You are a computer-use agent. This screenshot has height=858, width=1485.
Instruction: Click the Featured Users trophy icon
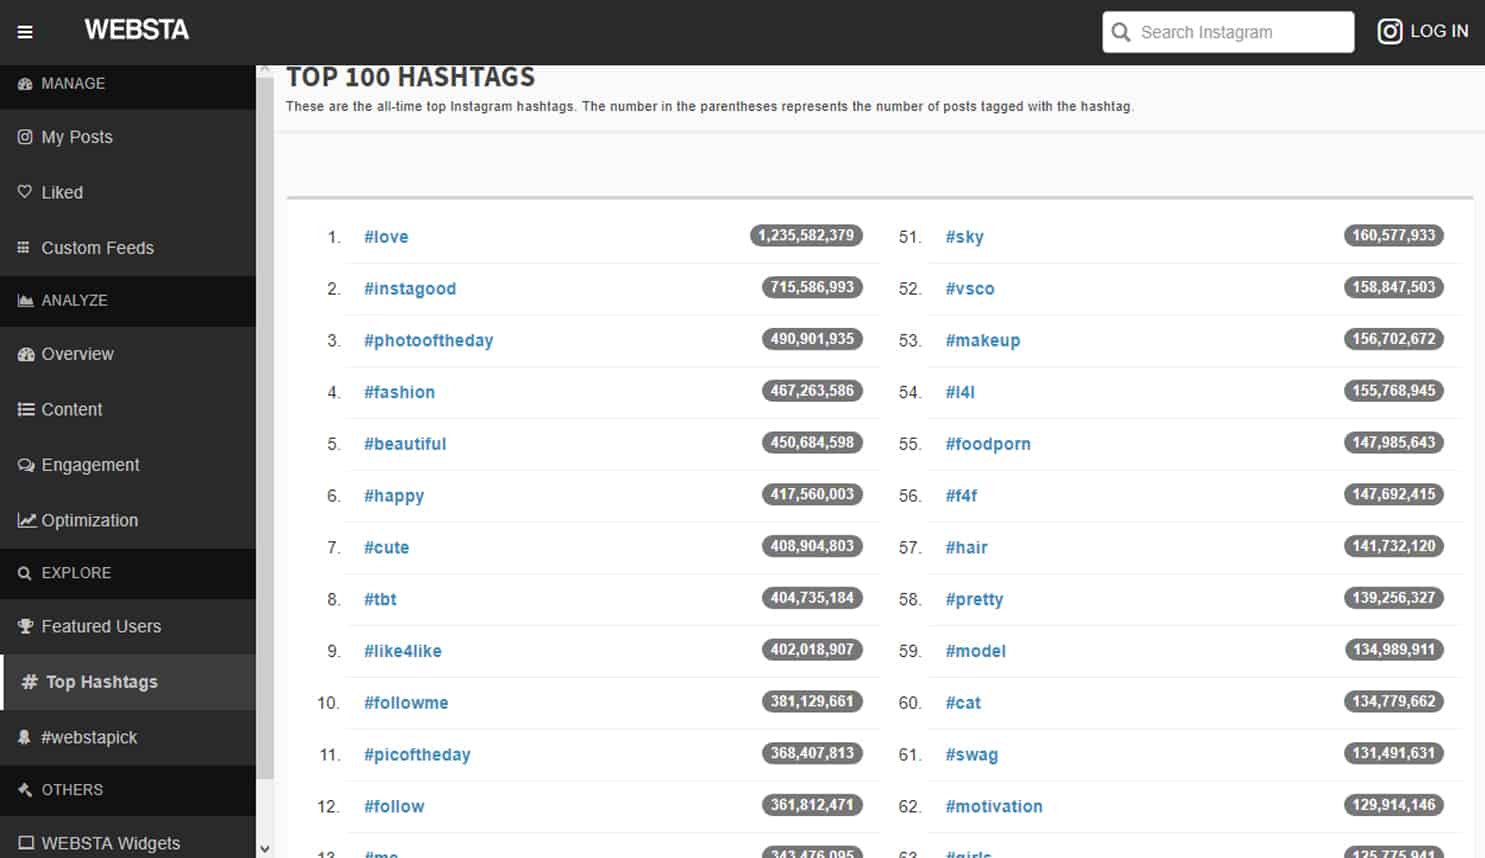(x=26, y=626)
